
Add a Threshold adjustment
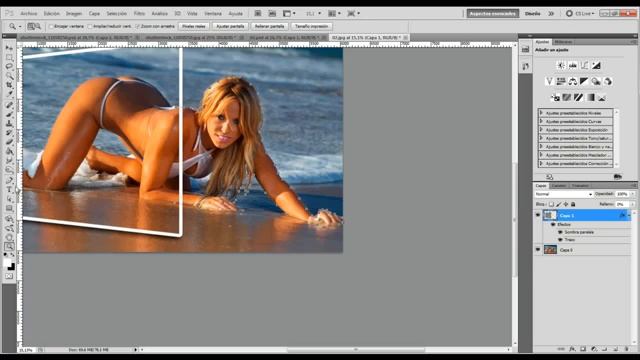point(578,98)
